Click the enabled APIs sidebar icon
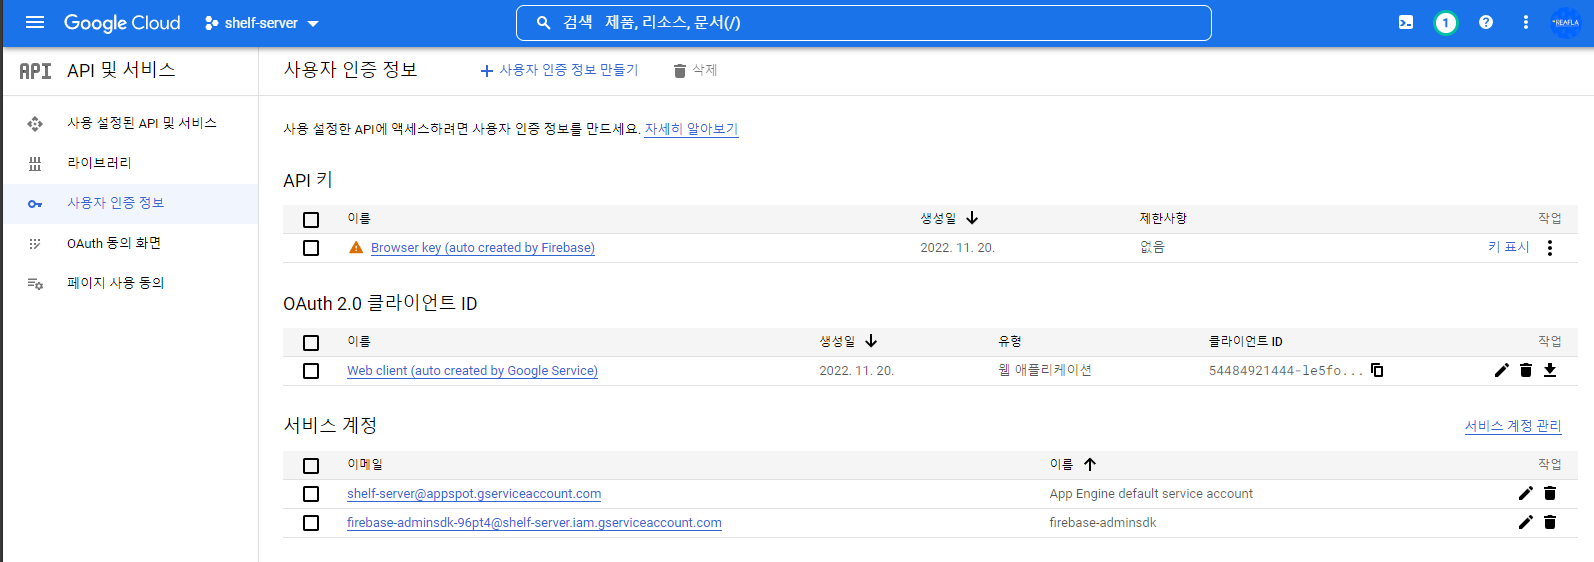Screen dimensions: 1594x562 35,124
